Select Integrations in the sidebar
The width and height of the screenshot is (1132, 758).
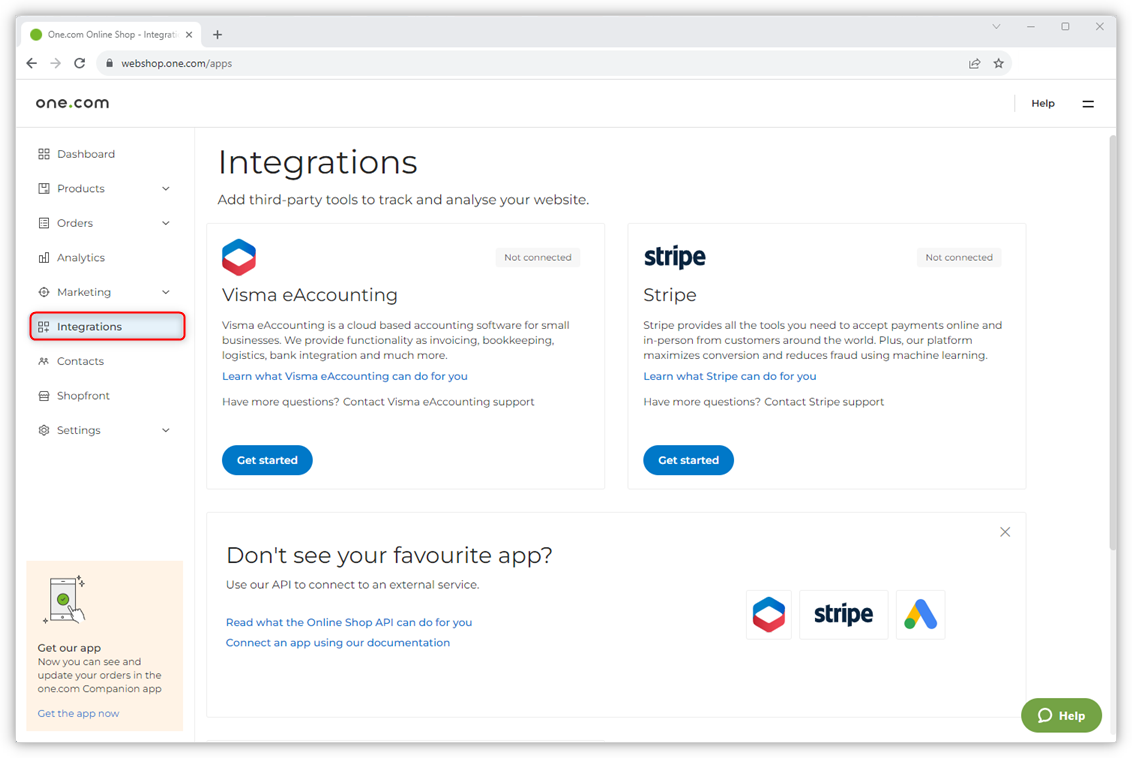pyautogui.click(x=108, y=326)
